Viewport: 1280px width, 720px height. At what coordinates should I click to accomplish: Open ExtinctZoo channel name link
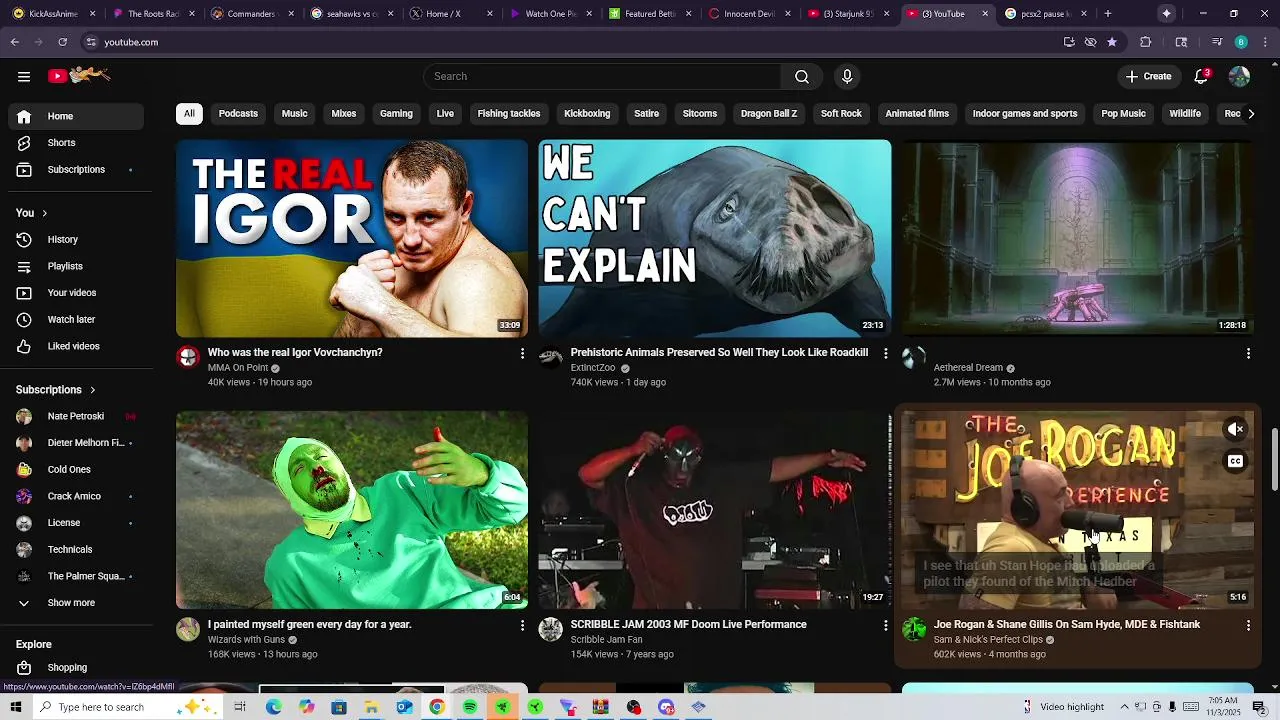pos(593,368)
